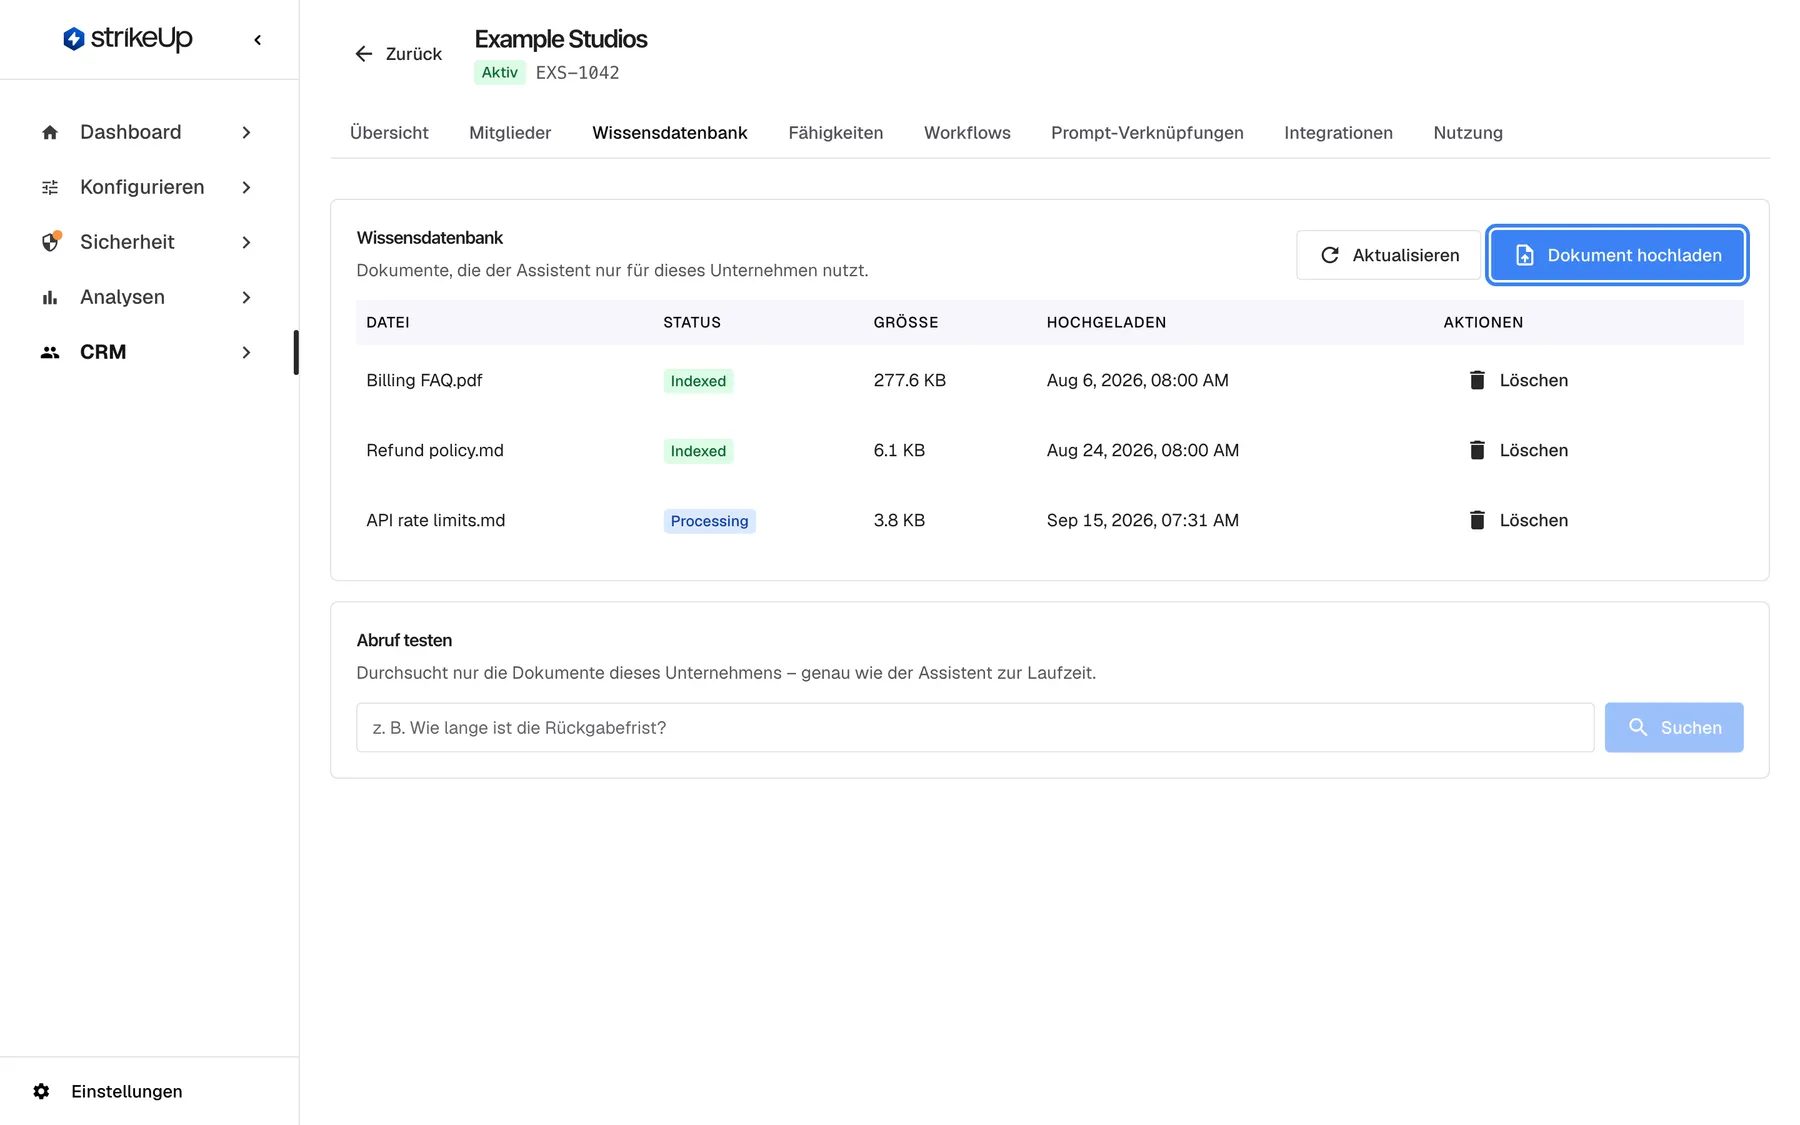Image resolution: width=1800 pixels, height=1125 pixels.
Task: Open Einstellungen at sidebar bottom
Action: pyautogui.click(x=127, y=1092)
